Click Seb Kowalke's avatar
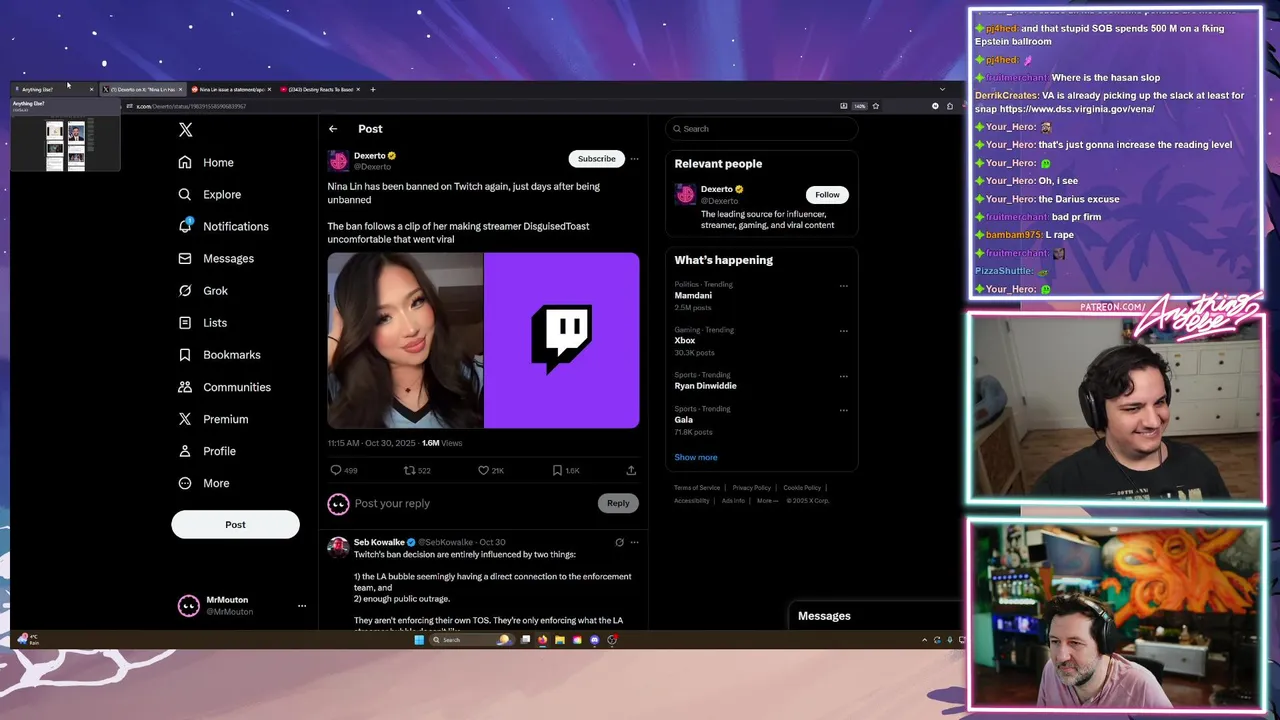Image resolution: width=1280 pixels, height=720 pixels. pyautogui.click(x=338, y=546)
